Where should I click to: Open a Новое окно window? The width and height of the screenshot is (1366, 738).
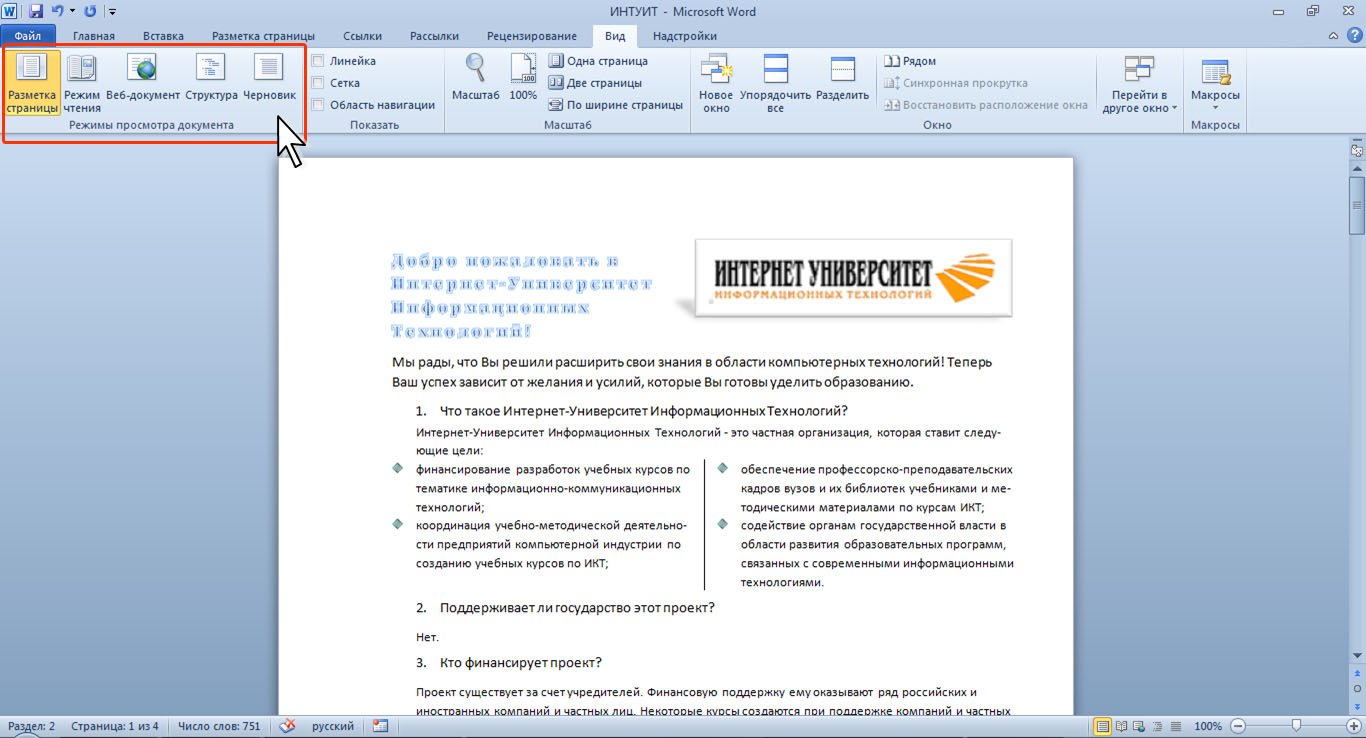(x=716, y=83)
